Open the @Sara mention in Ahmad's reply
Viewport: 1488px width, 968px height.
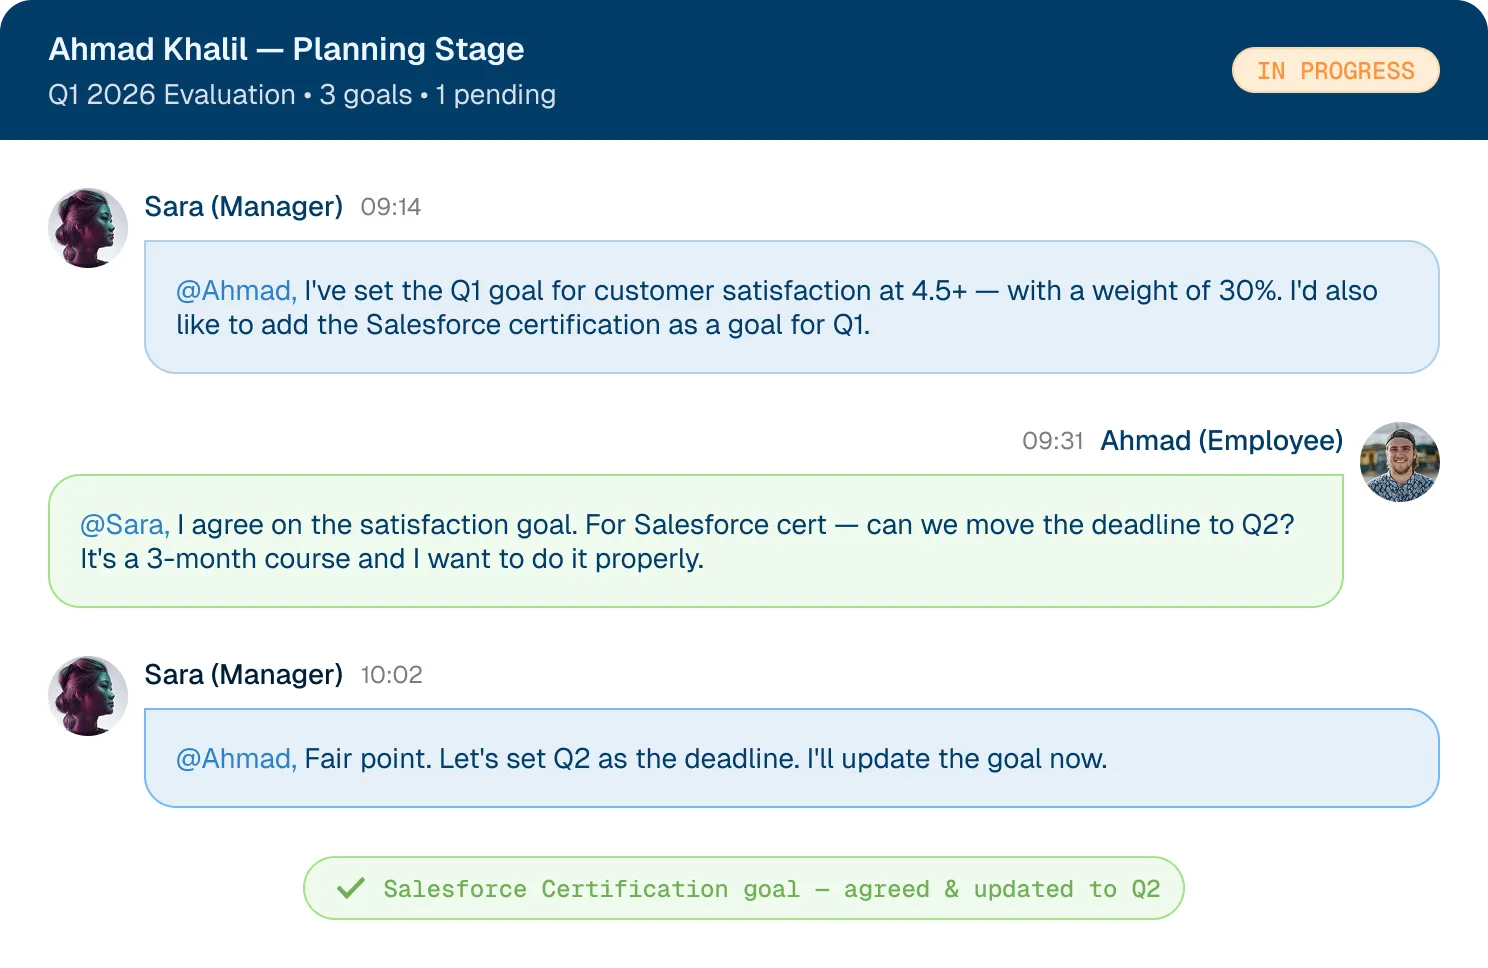[x=125, y=525]
